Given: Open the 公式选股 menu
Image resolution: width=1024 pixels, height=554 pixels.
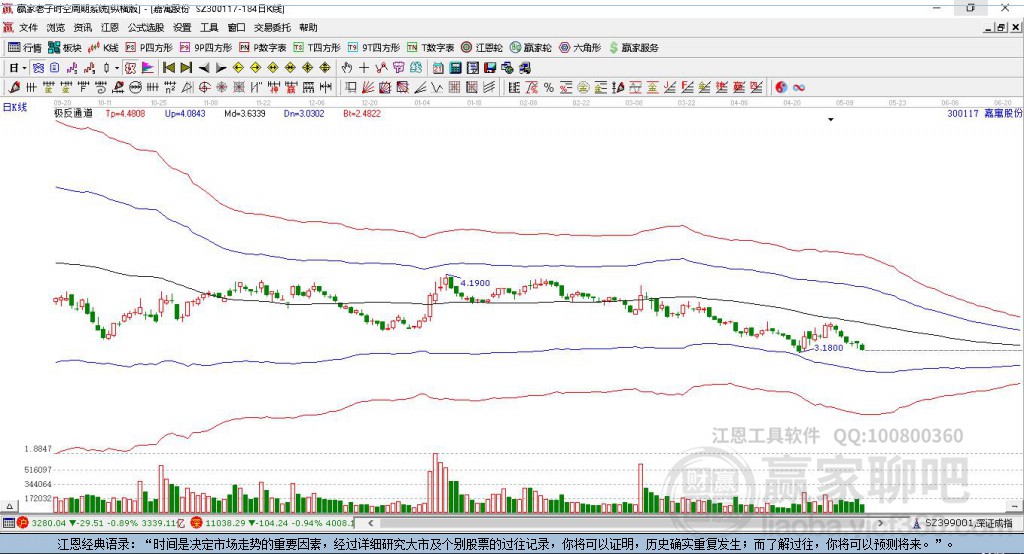Looking at the screenshot, I should click(146, 27).
